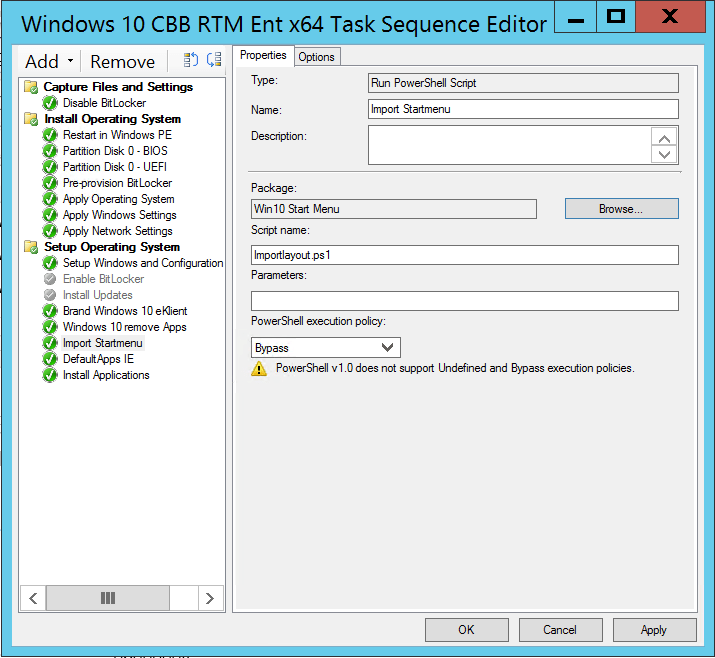715x658 pixels.
Task: Select the Setup Operating System group
Action: pos(112,247)
